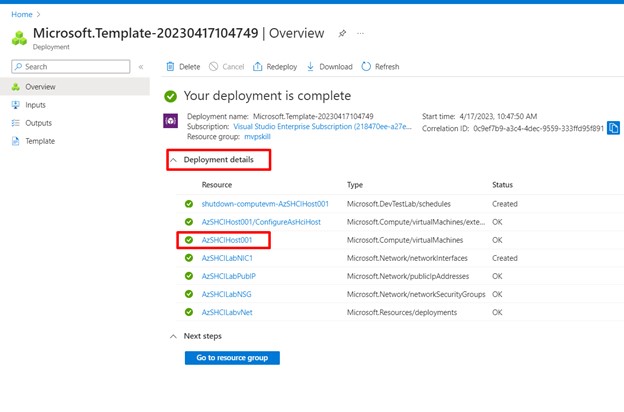Click the Microsoft.Network/networkSecurityGroups type cell
Image resolution: width=624 pixels, height=412 pixels.
(x=416, y=295)
